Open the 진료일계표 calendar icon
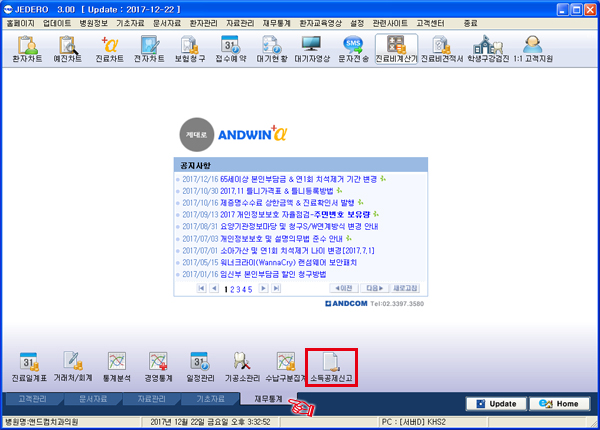 coord(29,367)
